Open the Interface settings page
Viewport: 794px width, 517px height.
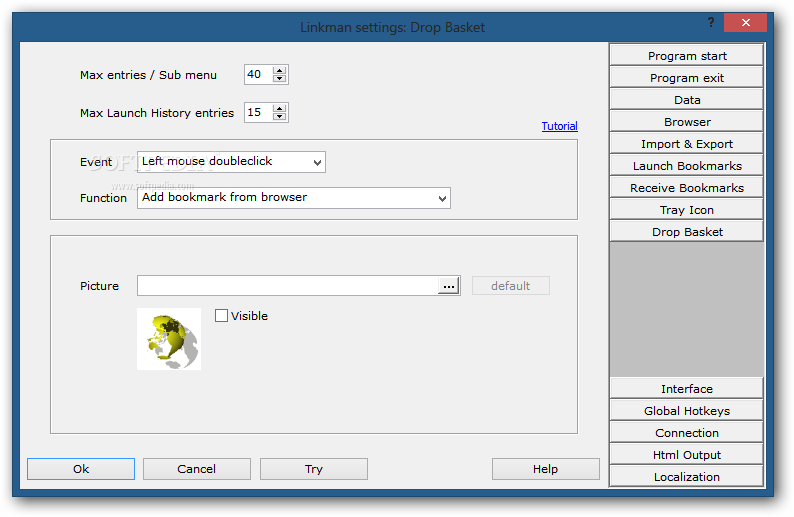(686, 388)
